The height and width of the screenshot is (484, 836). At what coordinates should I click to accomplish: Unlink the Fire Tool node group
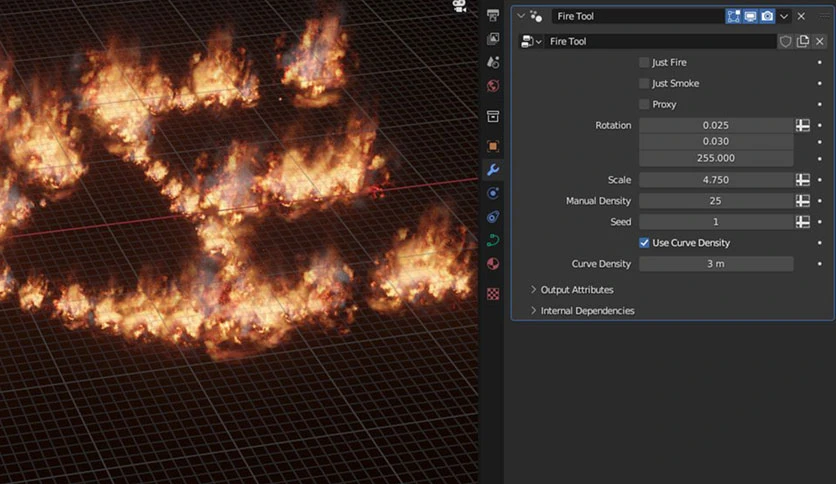pyautogui.click(x=819, y=42)
